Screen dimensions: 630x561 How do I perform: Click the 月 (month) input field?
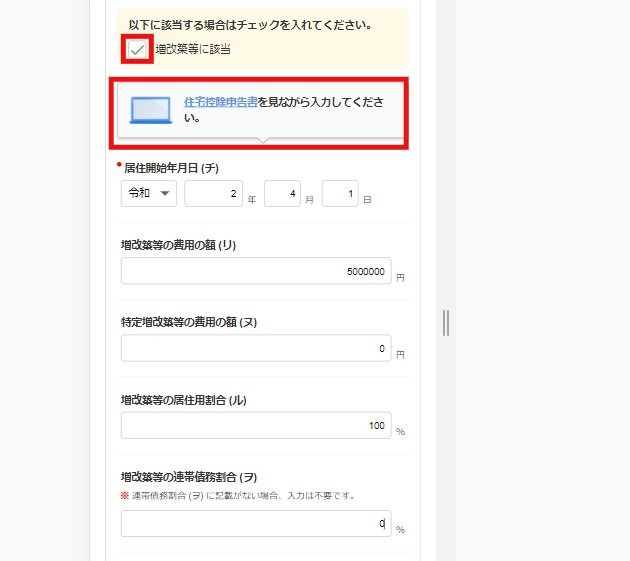[x=282, y=193]
